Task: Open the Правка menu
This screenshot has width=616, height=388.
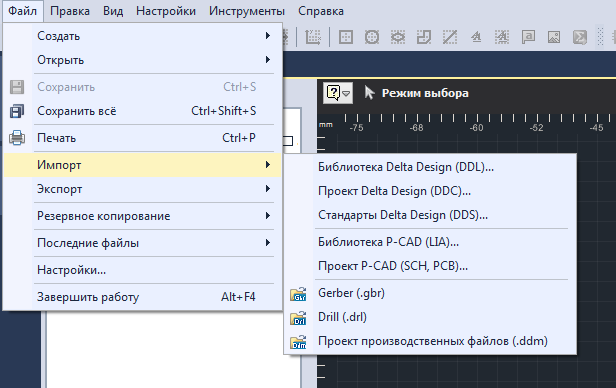Action: click(70, 11)
